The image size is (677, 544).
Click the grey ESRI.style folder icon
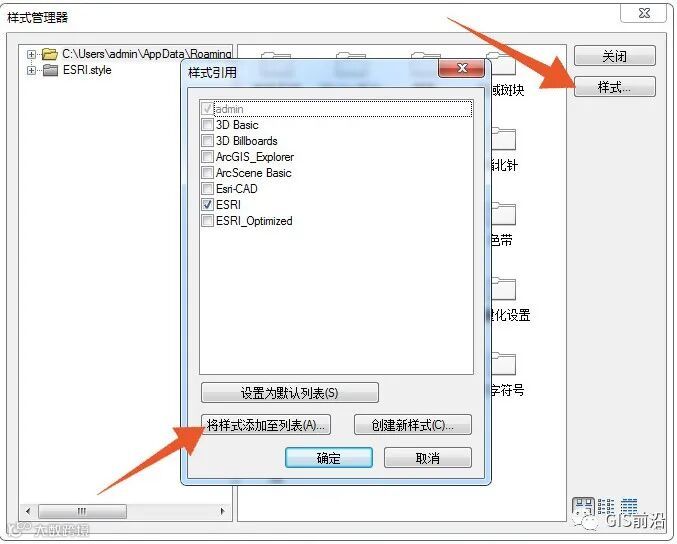coord(51,70)
